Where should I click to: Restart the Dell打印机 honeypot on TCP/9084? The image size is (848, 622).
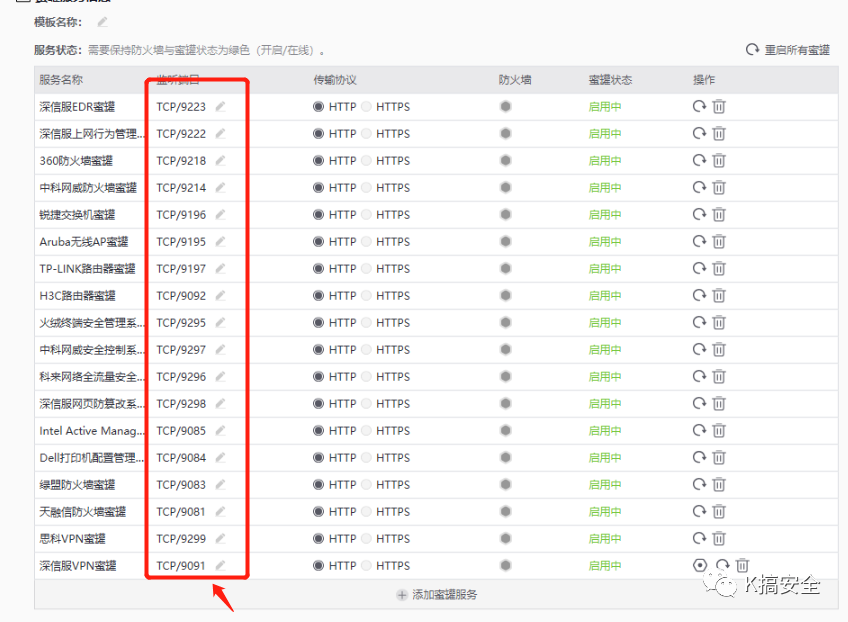(x=699, y=458)
